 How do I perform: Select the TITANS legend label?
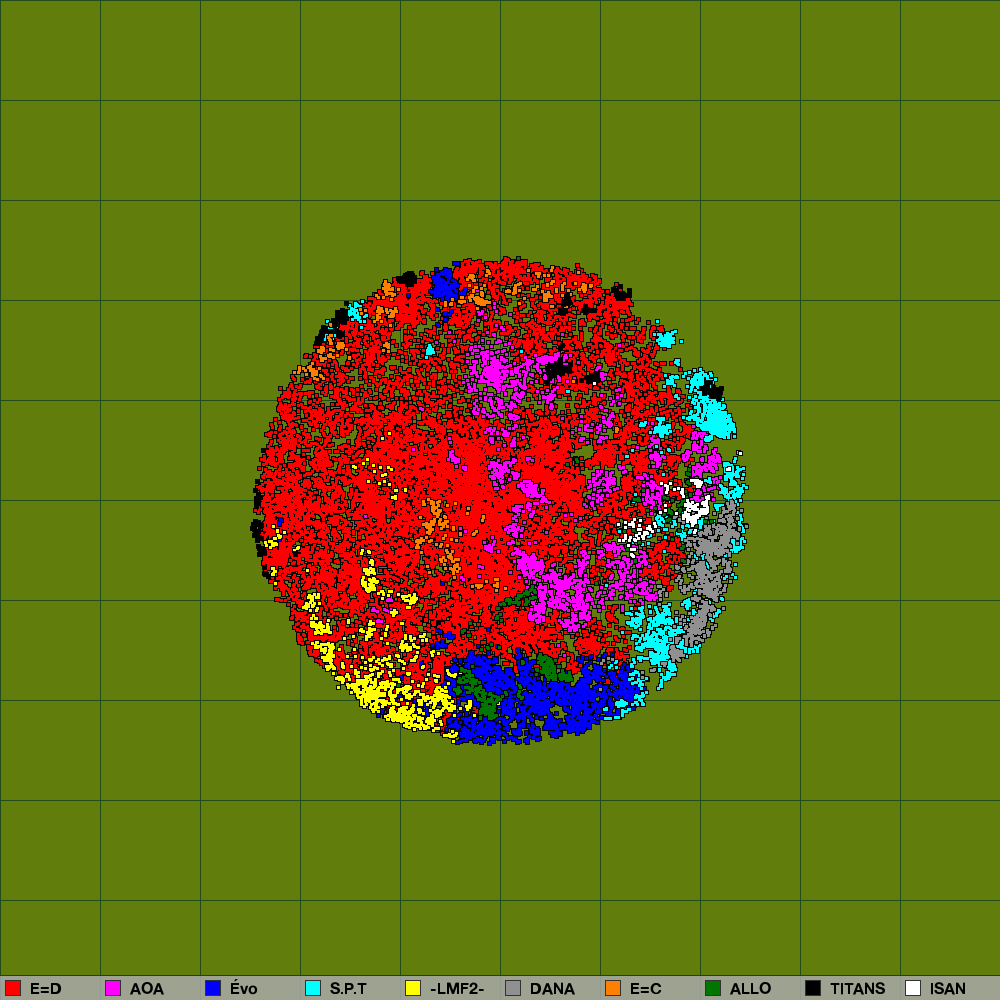858,989
